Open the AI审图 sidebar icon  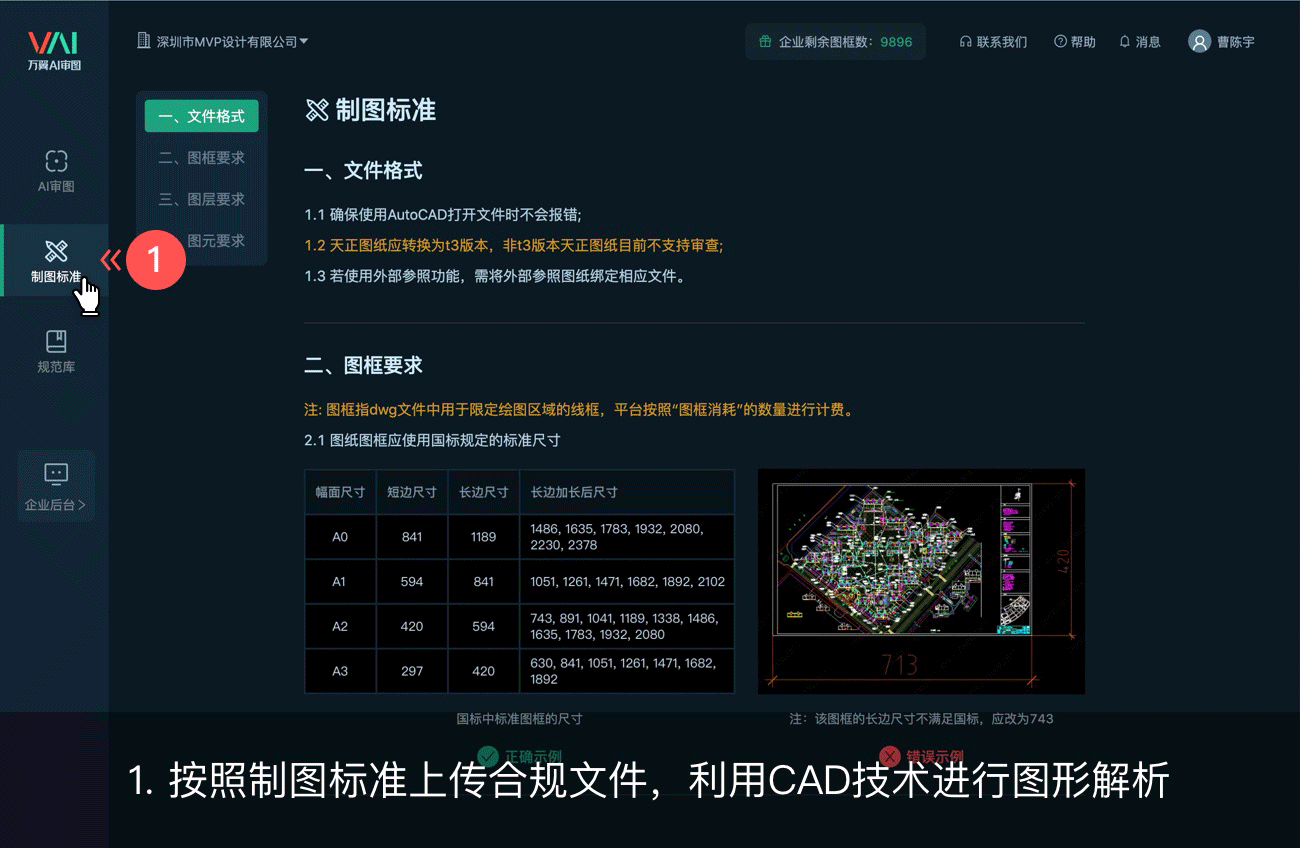pos(56,161)
